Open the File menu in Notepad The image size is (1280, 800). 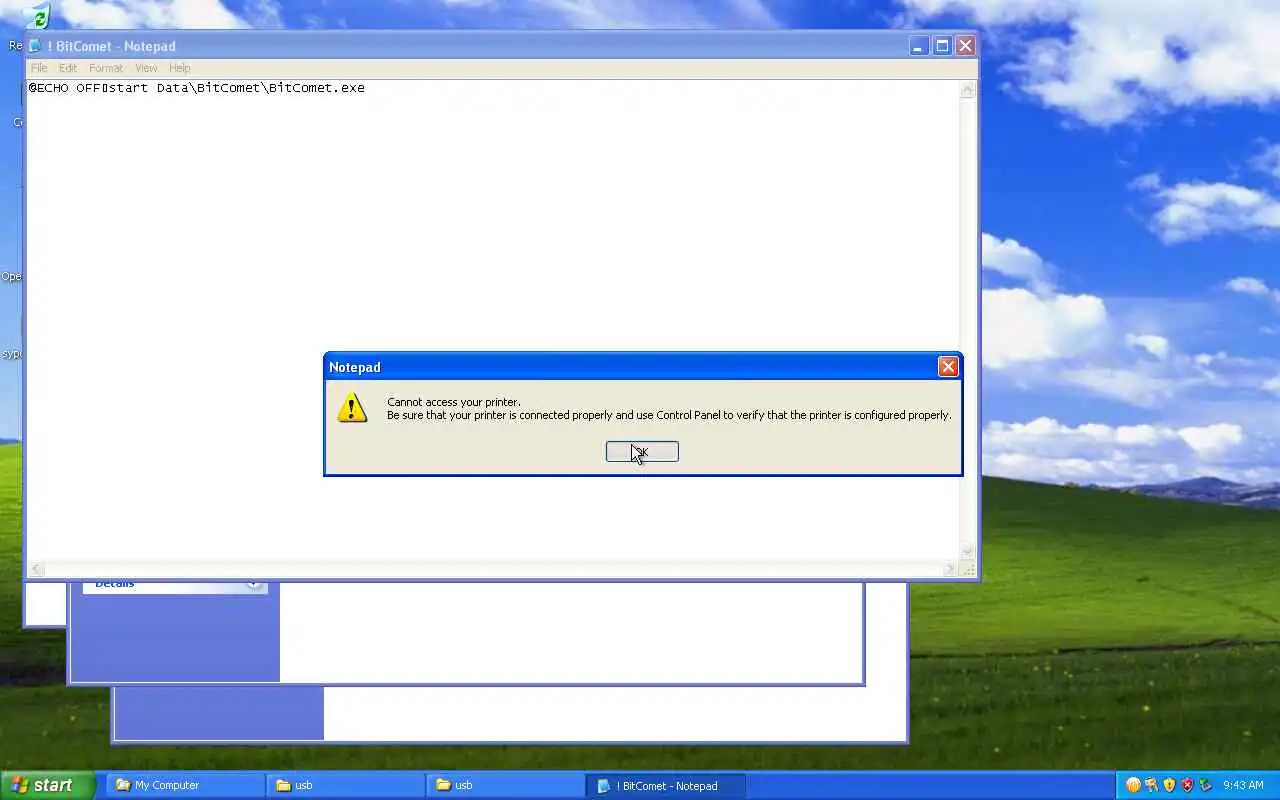tap(39, 68)
